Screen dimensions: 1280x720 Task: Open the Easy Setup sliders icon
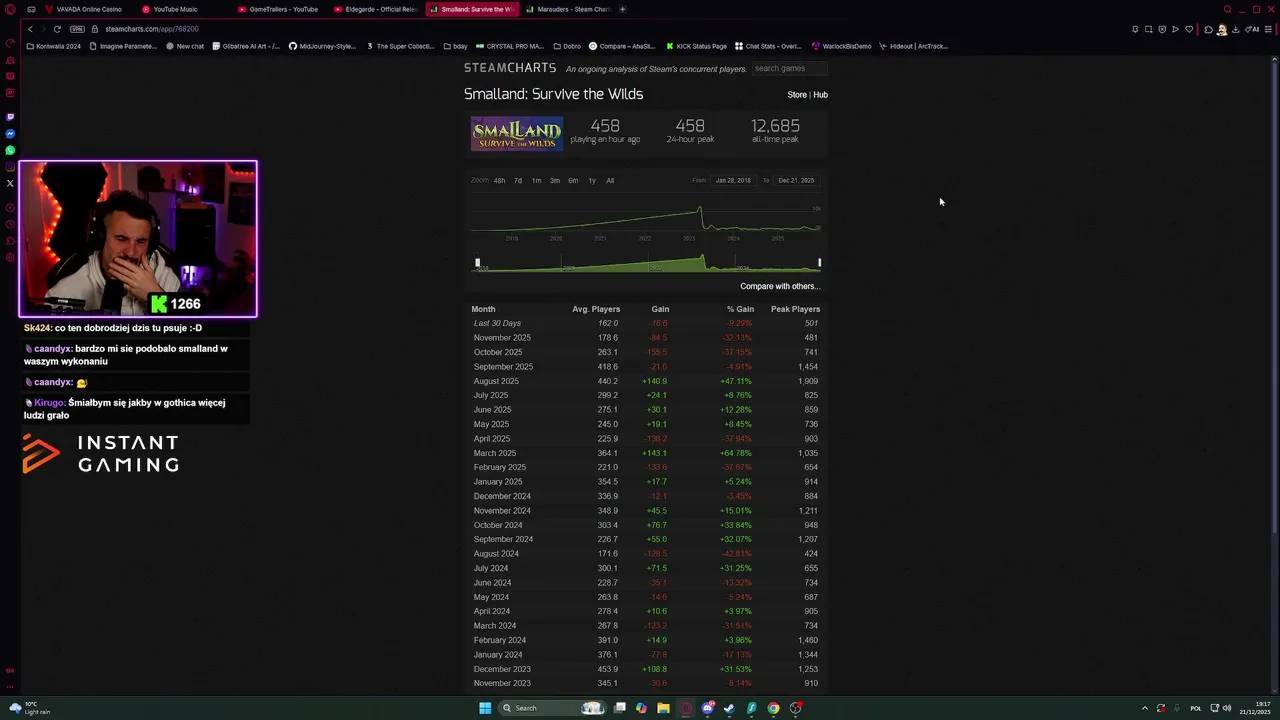pos(1268,29)
